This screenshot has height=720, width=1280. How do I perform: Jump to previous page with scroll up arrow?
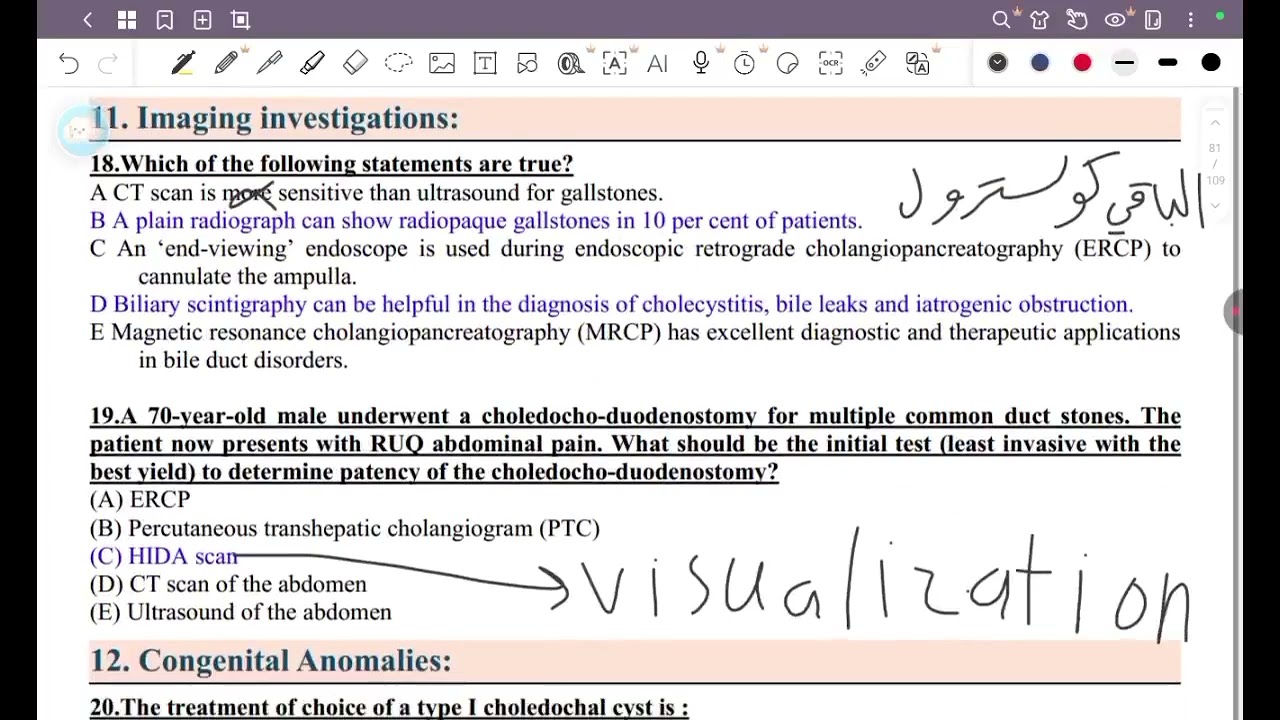[x=1215, y=123]
